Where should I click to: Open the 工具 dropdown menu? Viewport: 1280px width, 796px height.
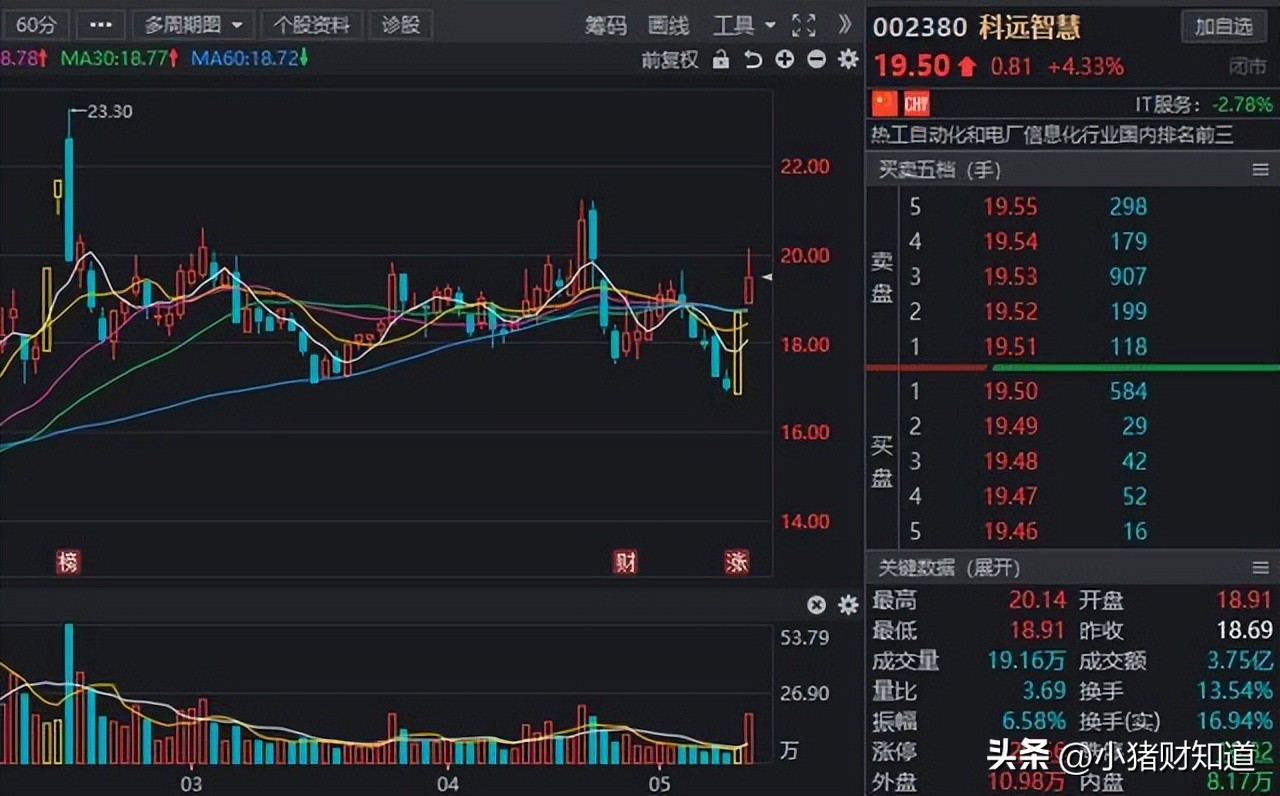742,25
